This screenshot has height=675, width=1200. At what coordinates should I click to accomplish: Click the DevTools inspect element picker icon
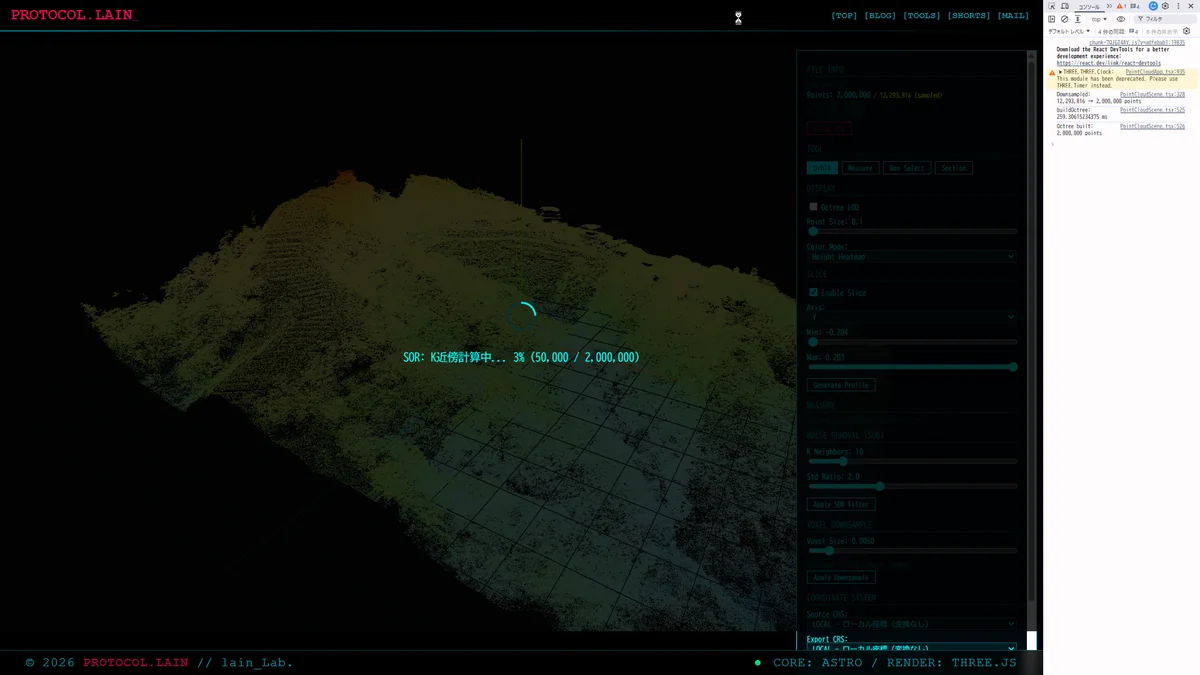pyautogui.click(x=1052, y=6)
